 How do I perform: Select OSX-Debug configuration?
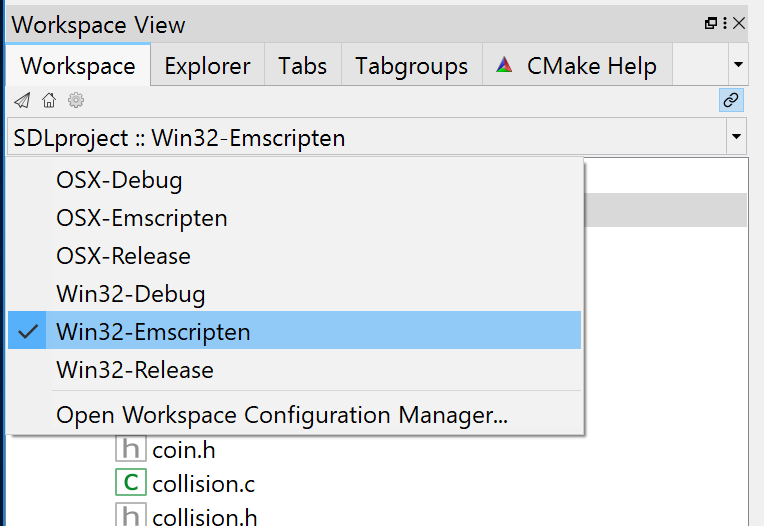pyautogui.click(x=294, y=180)
